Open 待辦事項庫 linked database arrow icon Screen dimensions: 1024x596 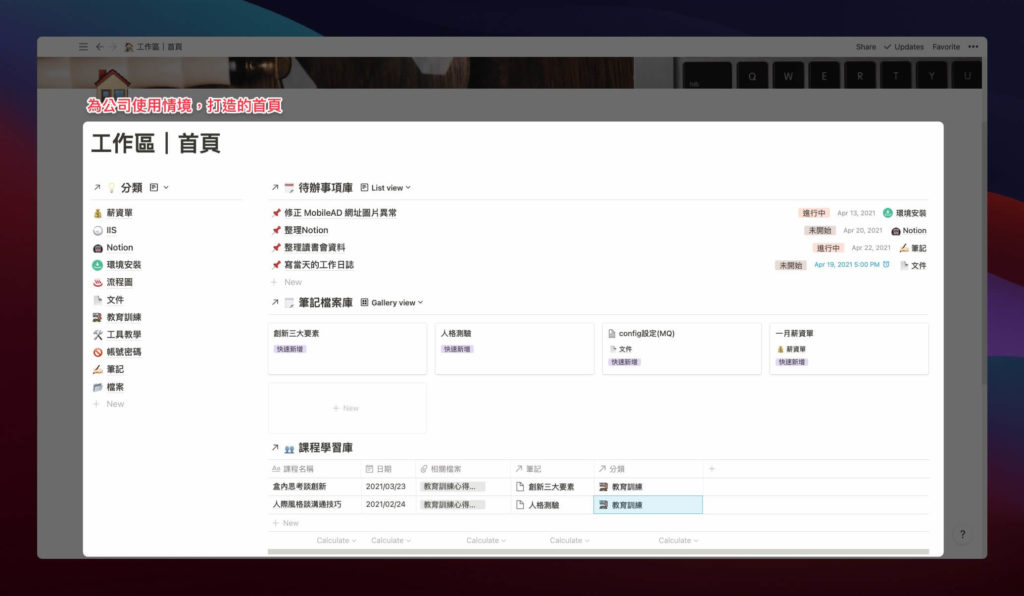tap(275, 187)
